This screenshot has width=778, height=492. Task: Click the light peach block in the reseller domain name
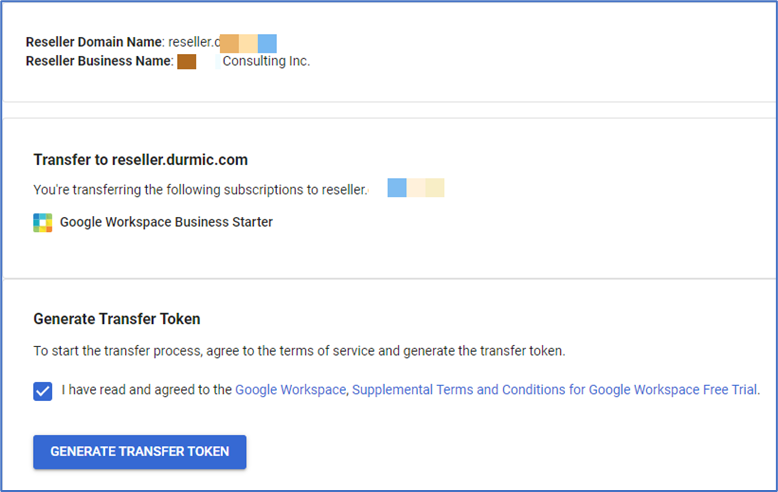point(249,44)
